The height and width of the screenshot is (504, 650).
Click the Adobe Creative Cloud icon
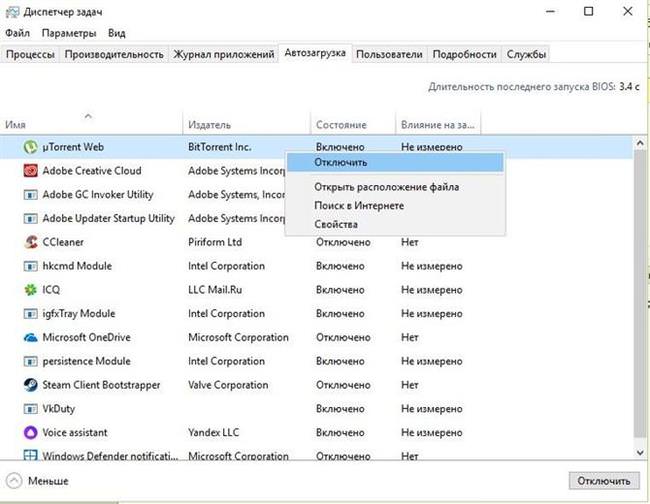point(31,171)
